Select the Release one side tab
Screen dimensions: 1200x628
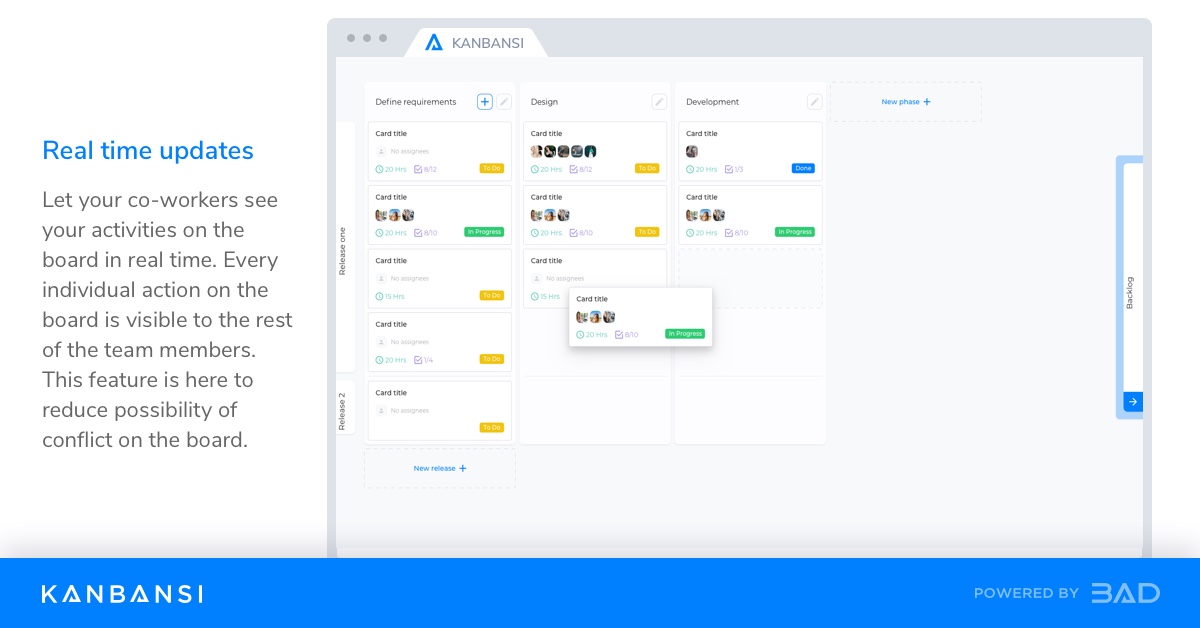(345, 247)
